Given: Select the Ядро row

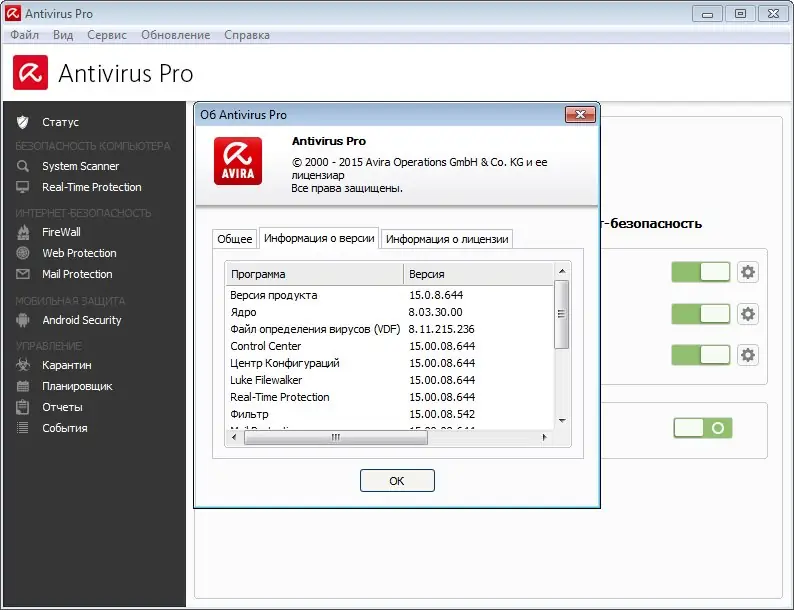Looking at the screenshot, I should coord(389,312).
